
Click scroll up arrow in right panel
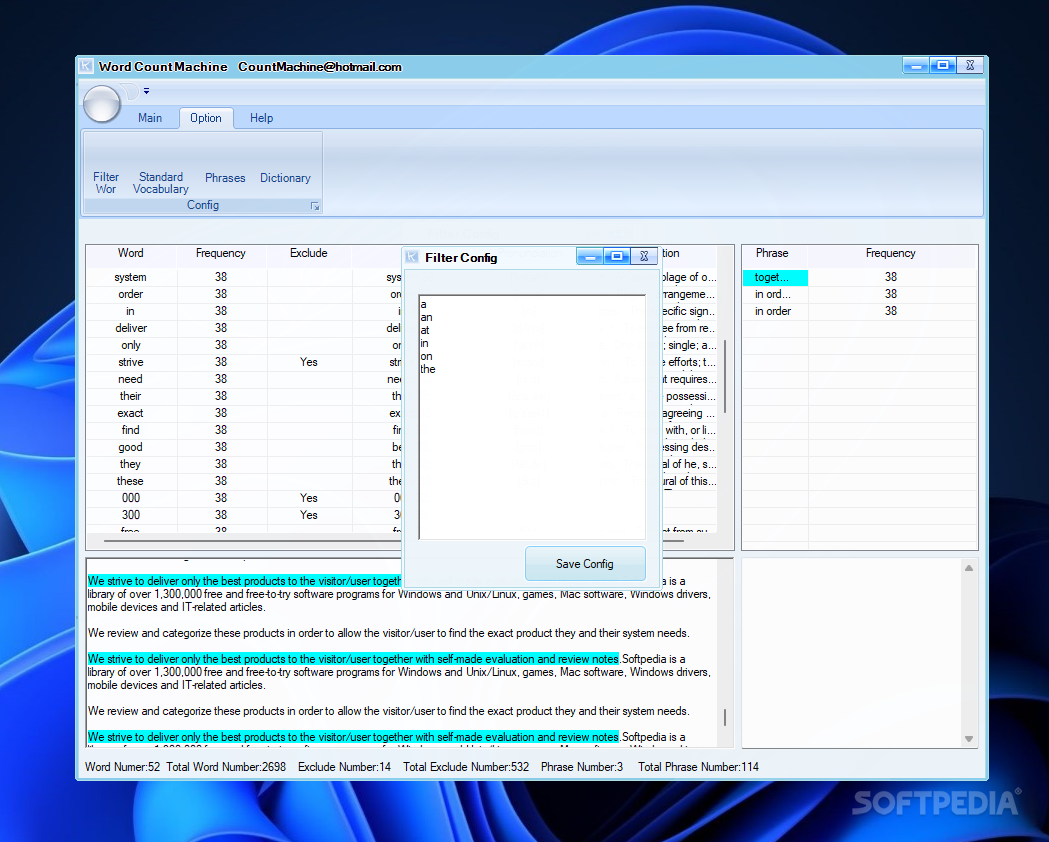[969, 568]
